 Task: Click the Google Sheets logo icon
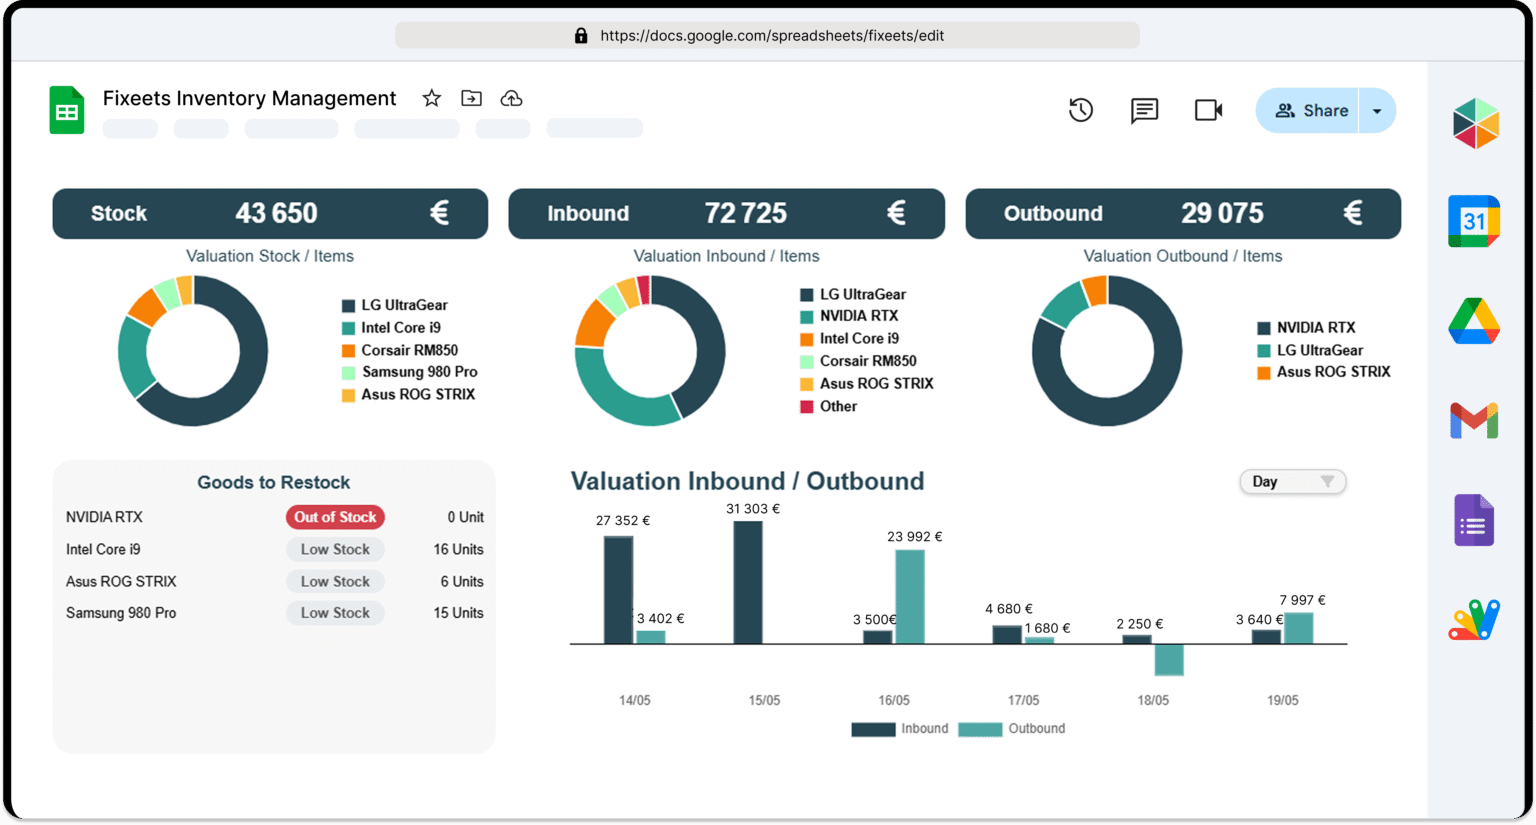coord(67,110)
